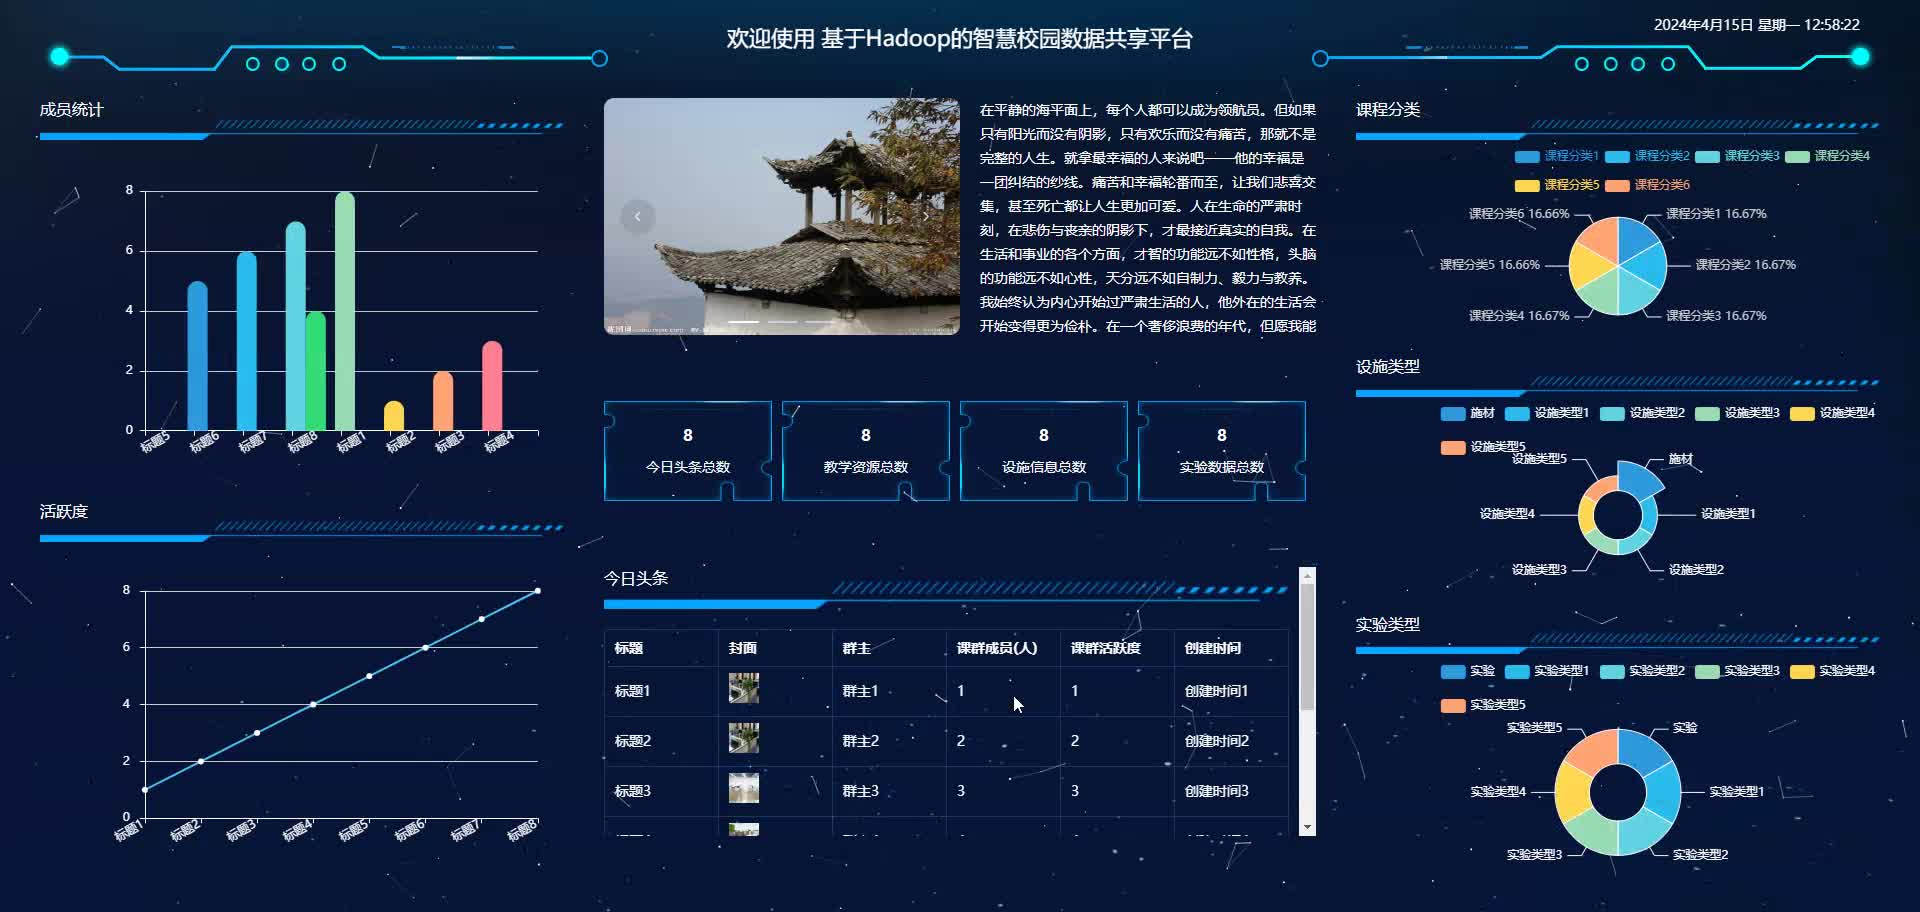Toggle the 设施类型4 legend entry

coord(1832,413)
